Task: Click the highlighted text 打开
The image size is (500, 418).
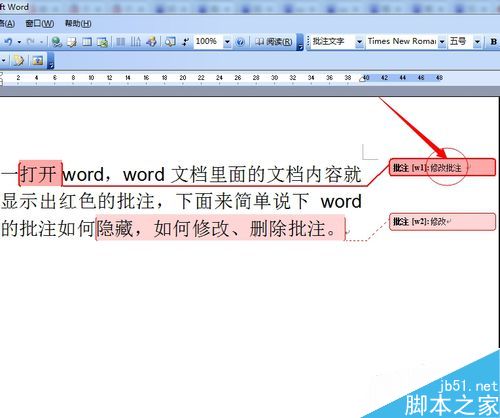Action: click(x=40, y=174)
